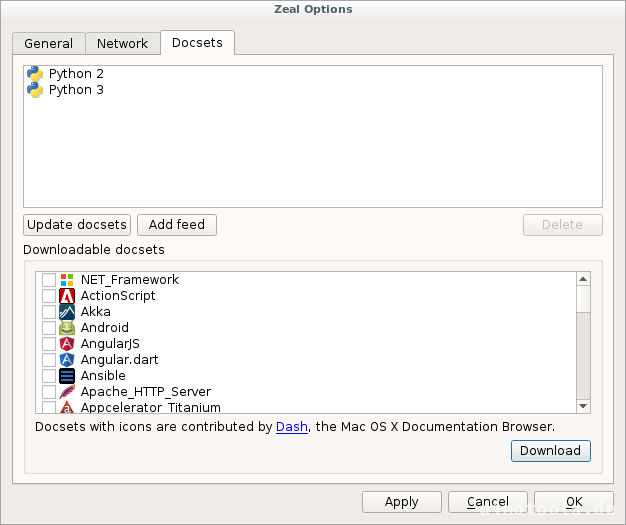Image resolution: width=626 pixels, height=525 pixels.
Task: Click the ActionScript list label
Action: click(x=118, y=296)
